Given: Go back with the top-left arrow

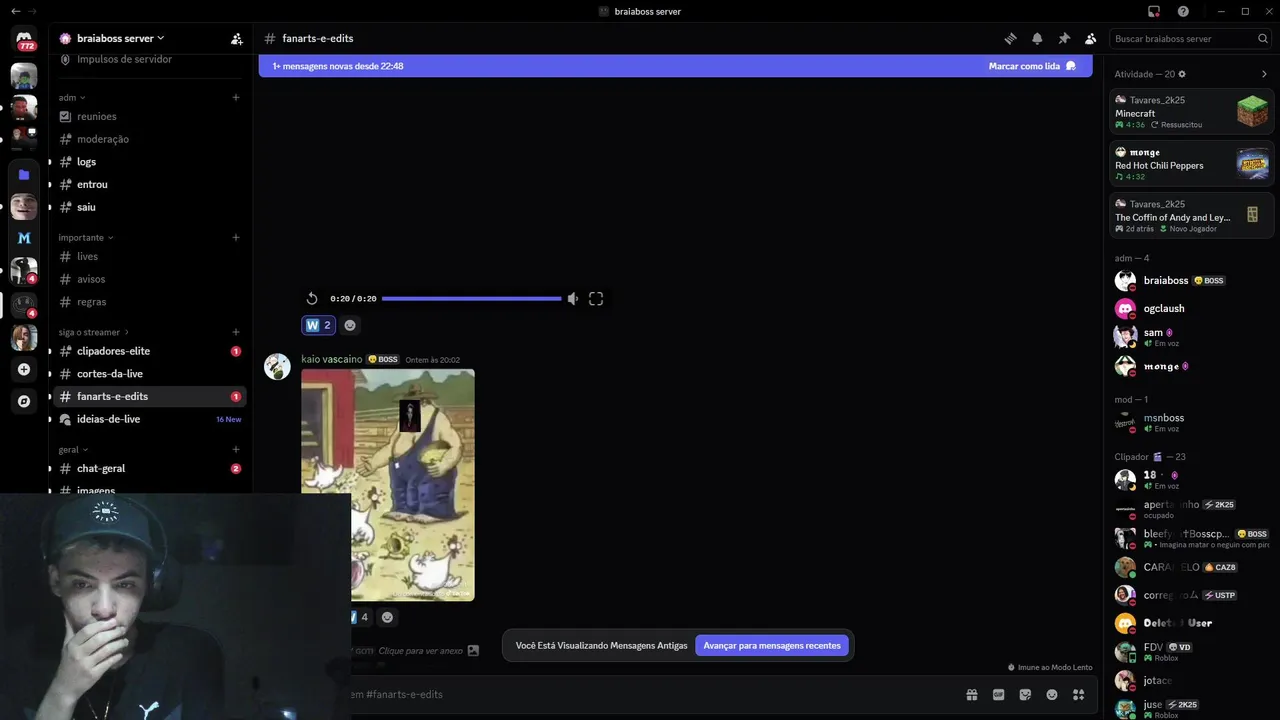Looking at the screenshot, I should (15, 11).
